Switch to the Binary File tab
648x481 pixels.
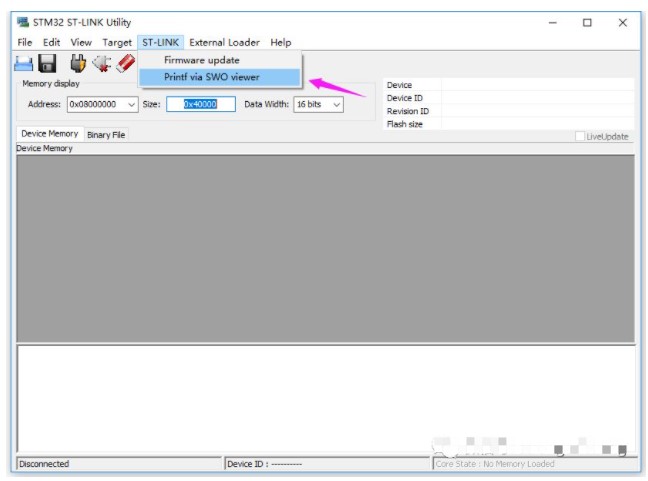pyautogui.click(x=106, y=135)
